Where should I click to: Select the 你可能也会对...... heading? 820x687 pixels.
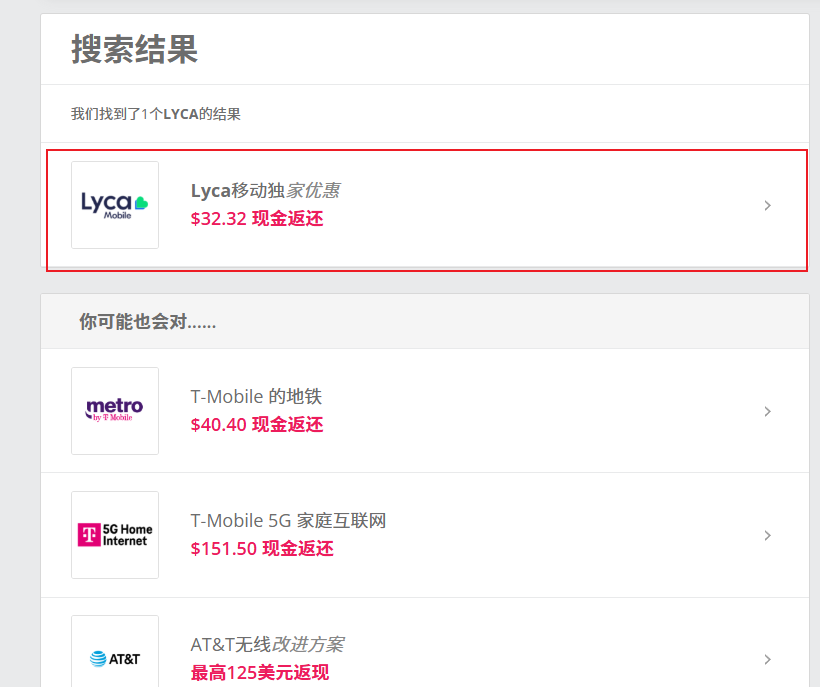tap(147, 322)
